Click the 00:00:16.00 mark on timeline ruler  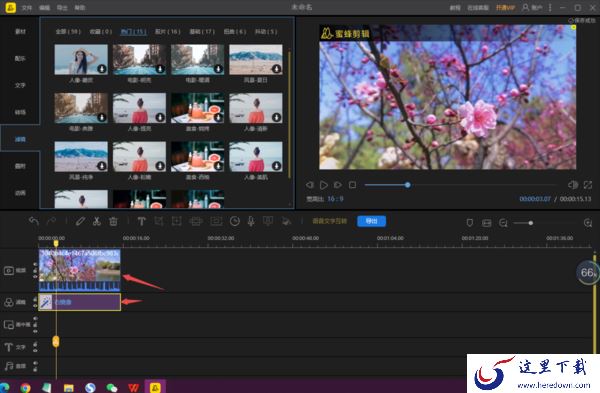tap(136, 238)
